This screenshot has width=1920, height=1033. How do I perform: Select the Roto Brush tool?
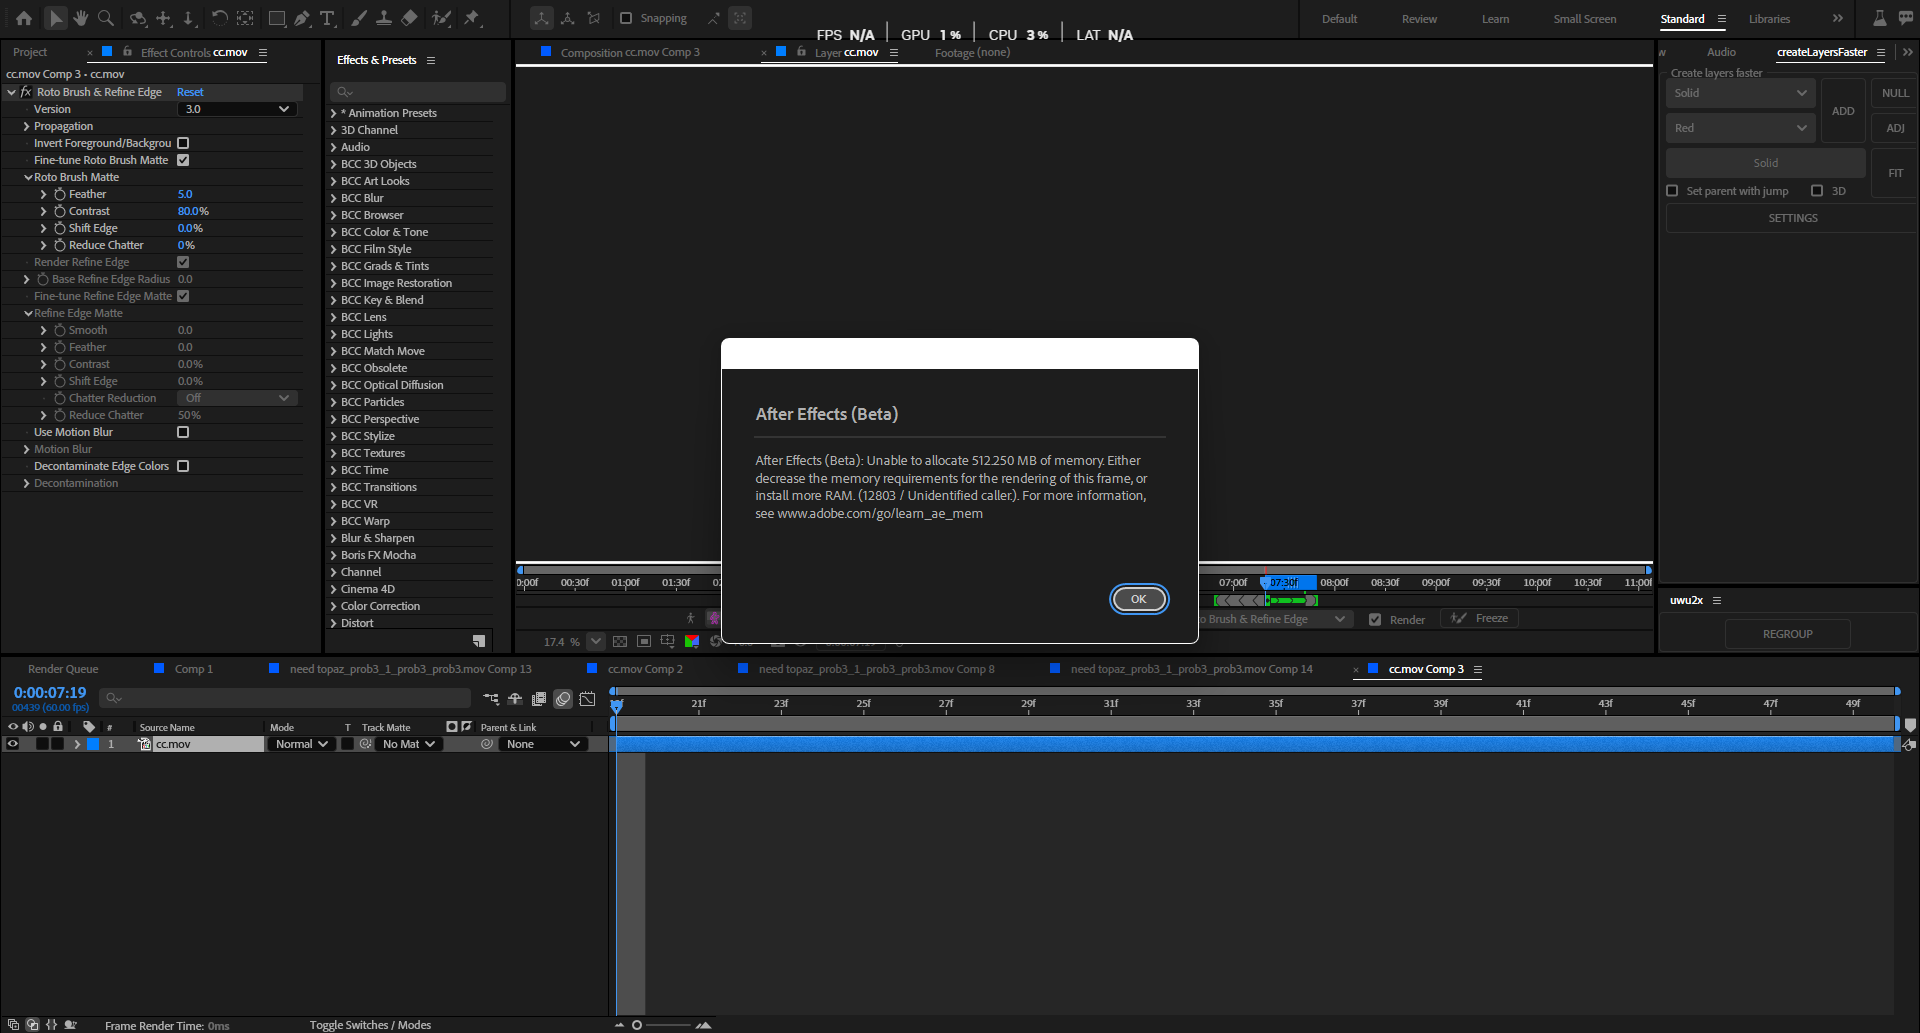441,18
